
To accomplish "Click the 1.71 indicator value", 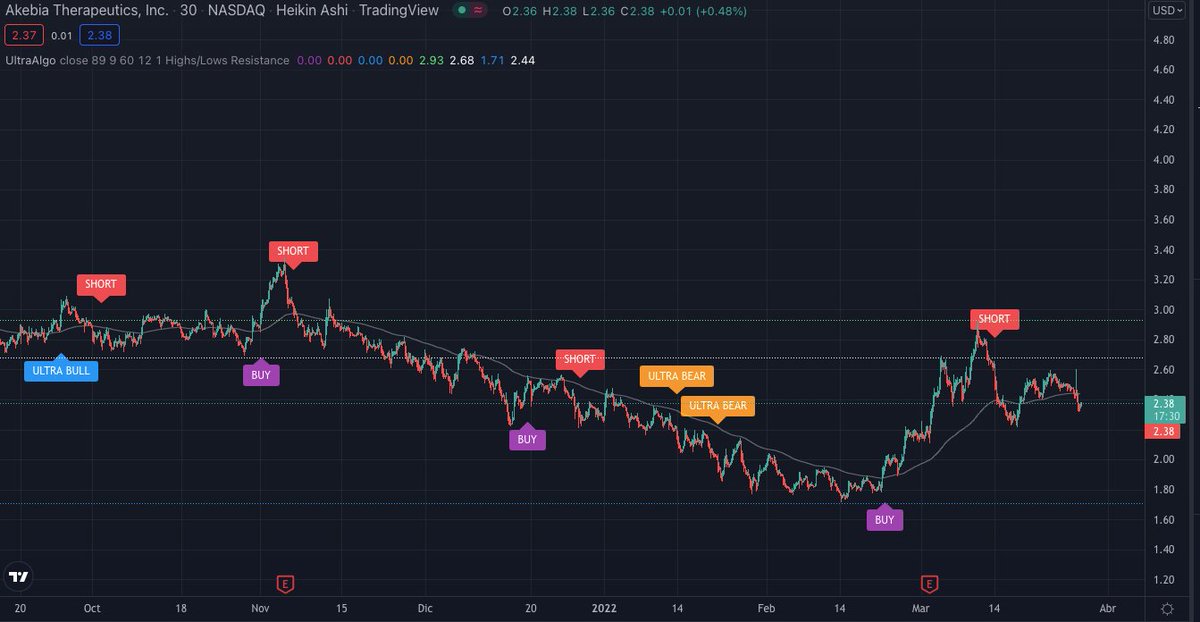I will (x=492, y=60).
